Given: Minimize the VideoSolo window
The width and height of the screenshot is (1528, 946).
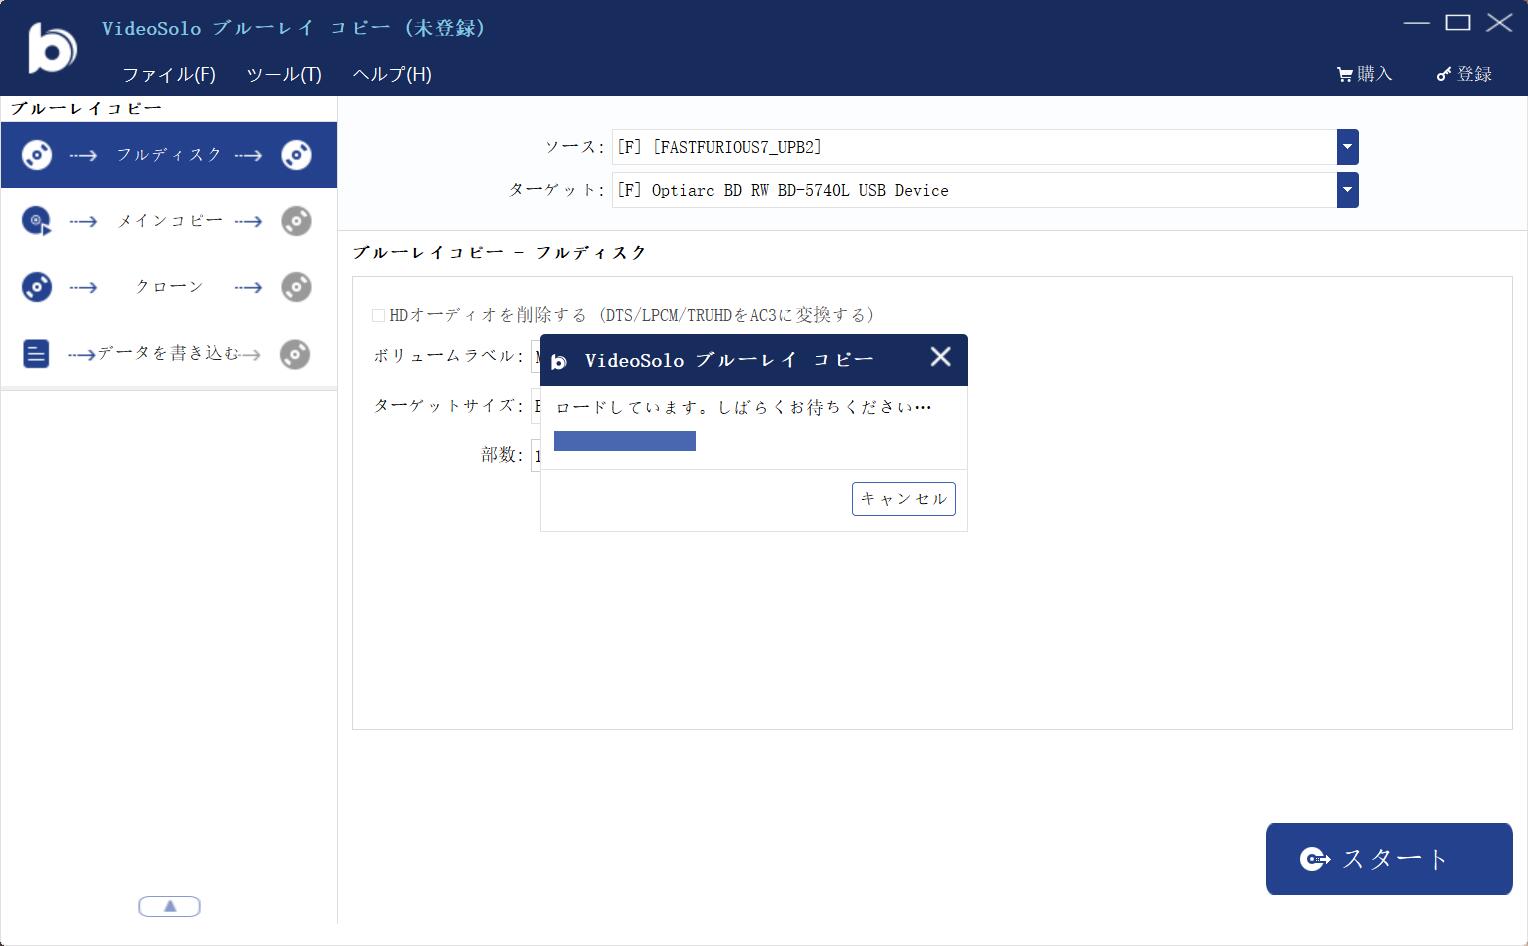Looking at the screenshot, I should point(1417,22).
